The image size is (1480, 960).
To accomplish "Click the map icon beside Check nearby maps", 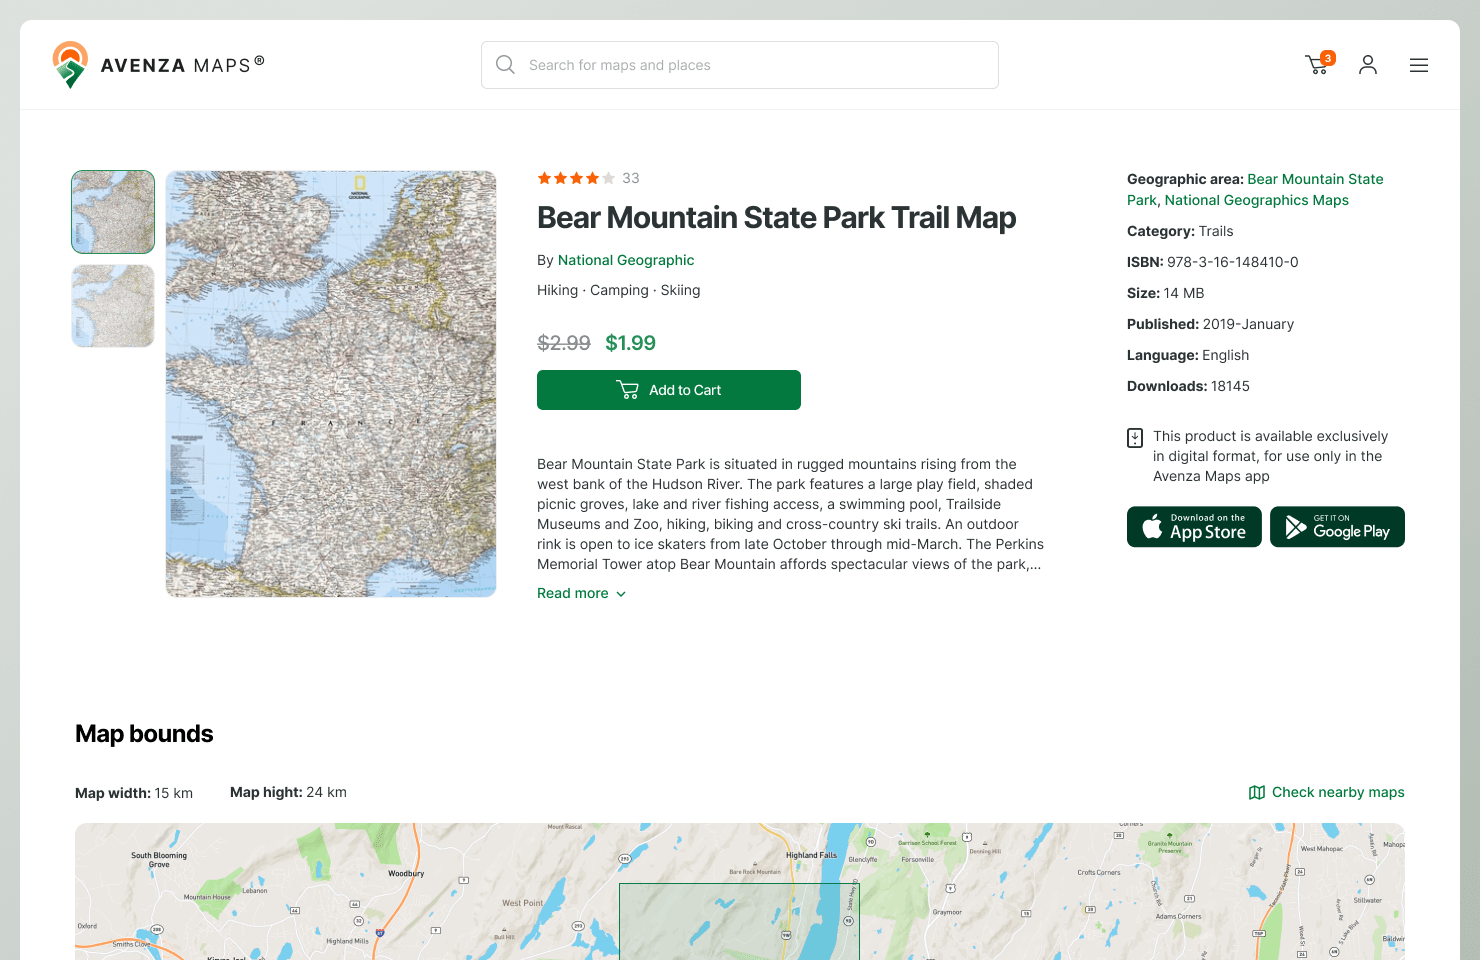I will 1257,792.
